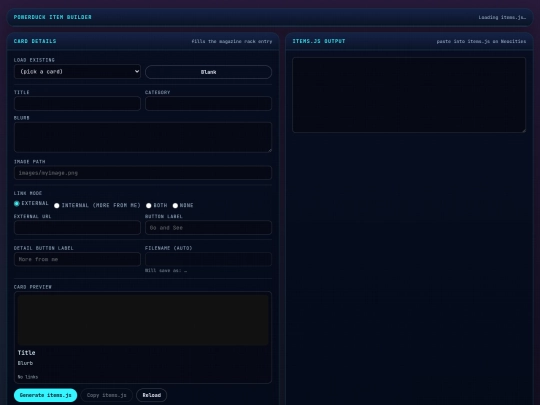Click the Generate items.js button
The width and height of the screenshot is (540, 405).
(45, 395)
